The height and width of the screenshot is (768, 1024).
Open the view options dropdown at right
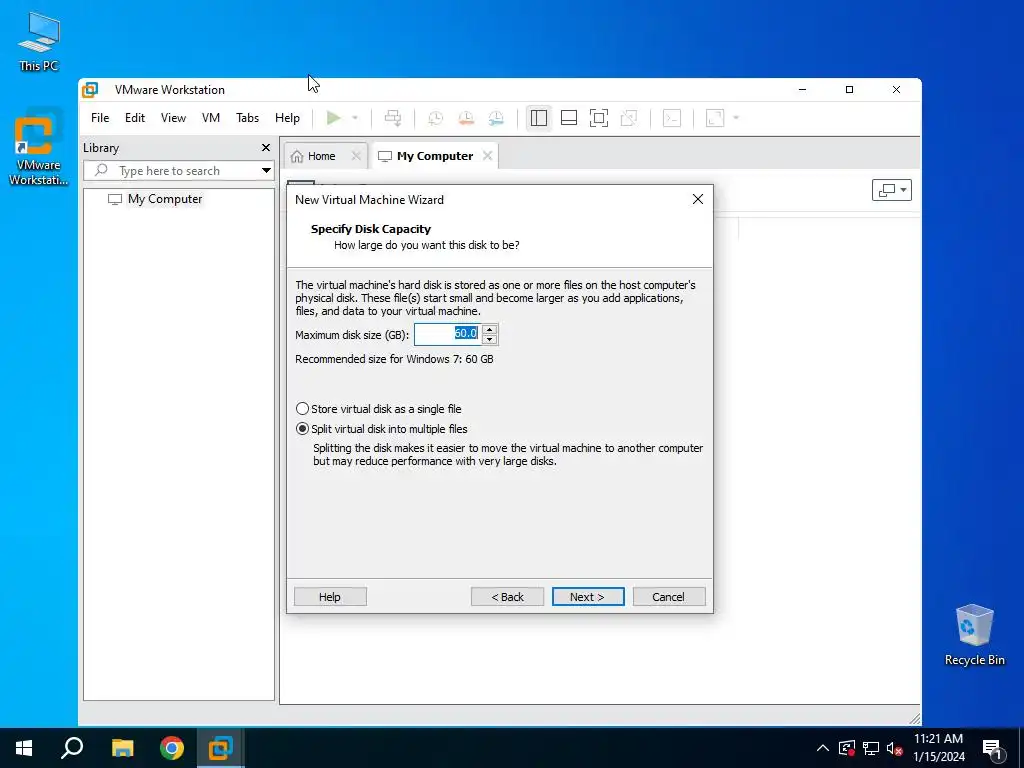(891, 190)
